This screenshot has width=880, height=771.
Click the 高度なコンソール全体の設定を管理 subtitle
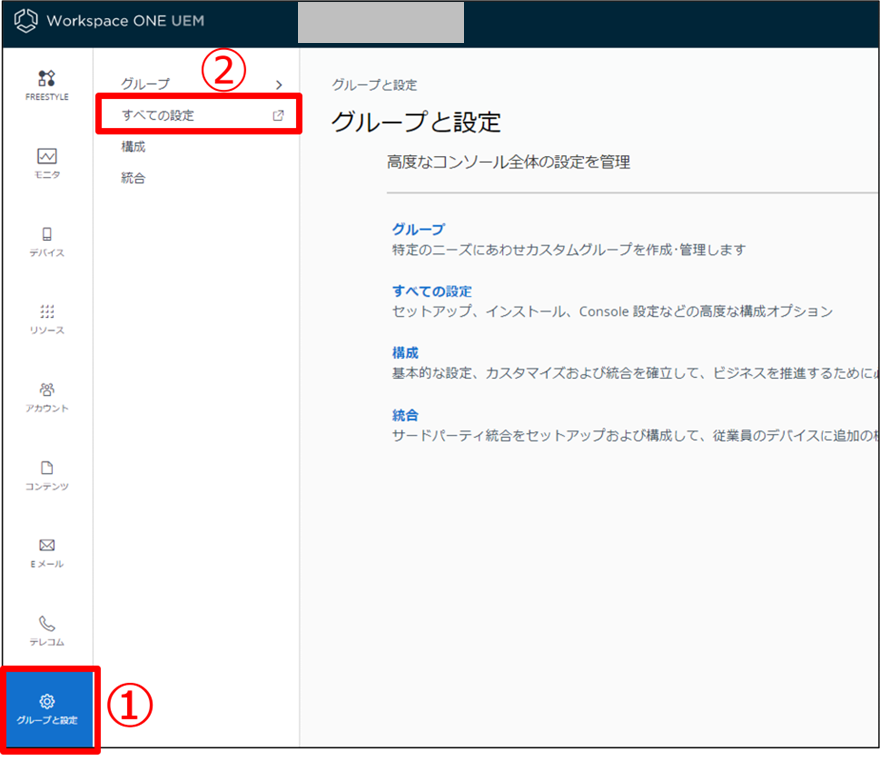(508, 162)
